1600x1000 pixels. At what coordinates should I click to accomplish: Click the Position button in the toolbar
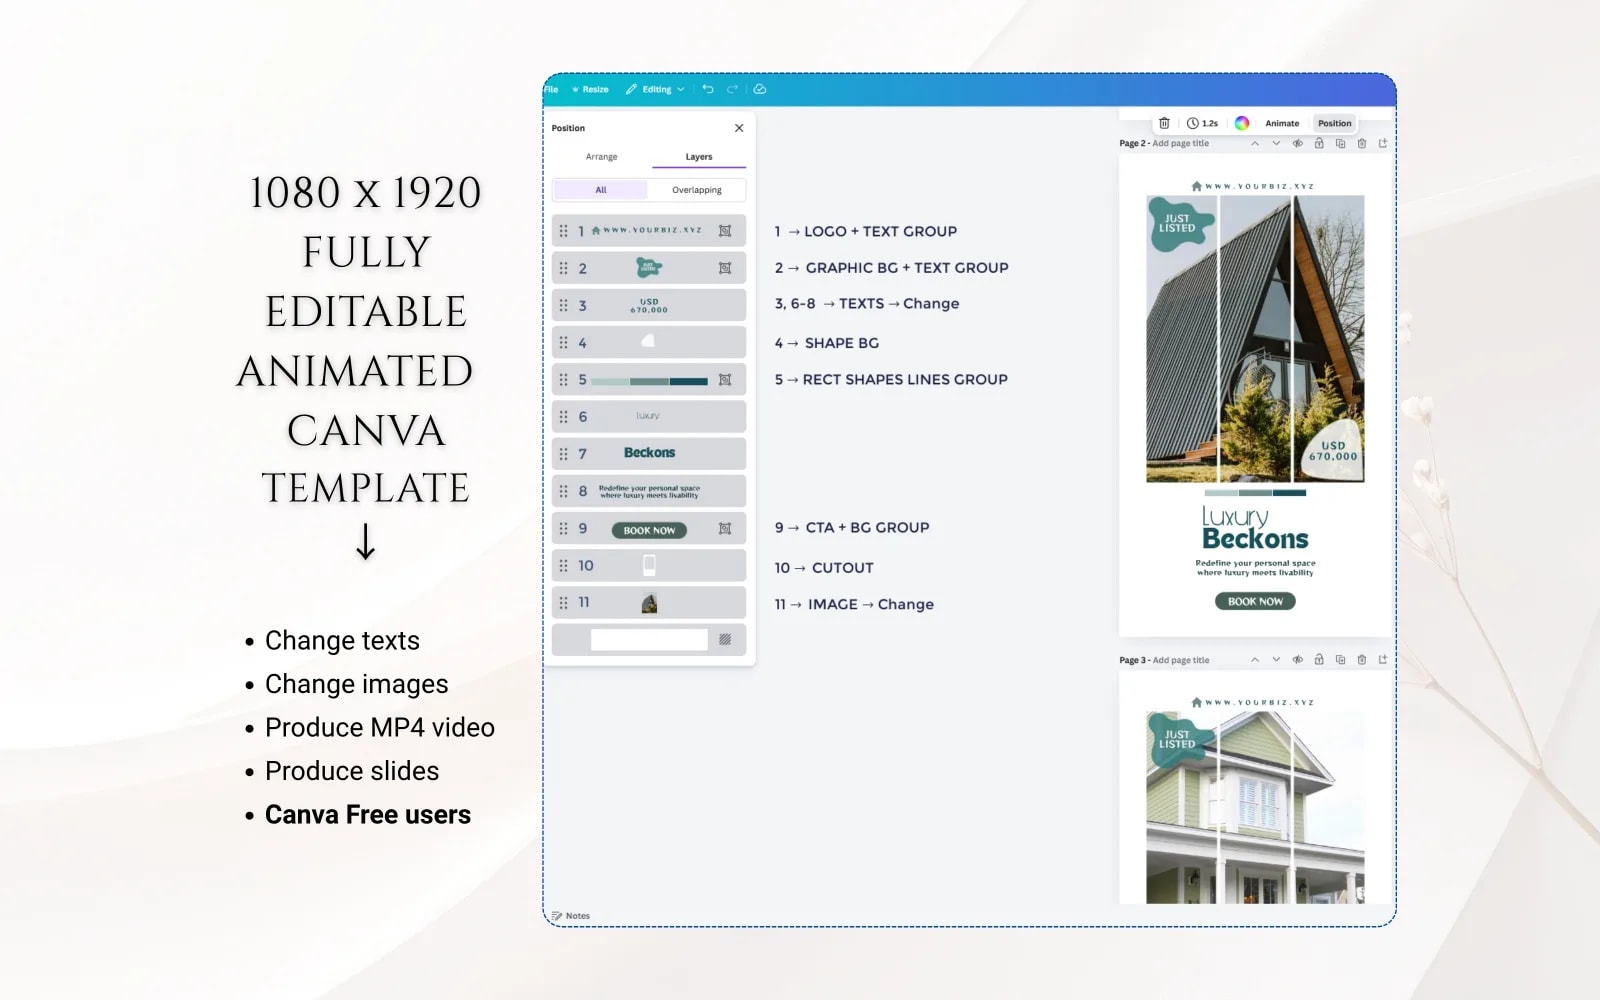click(x=1334, y=123)
